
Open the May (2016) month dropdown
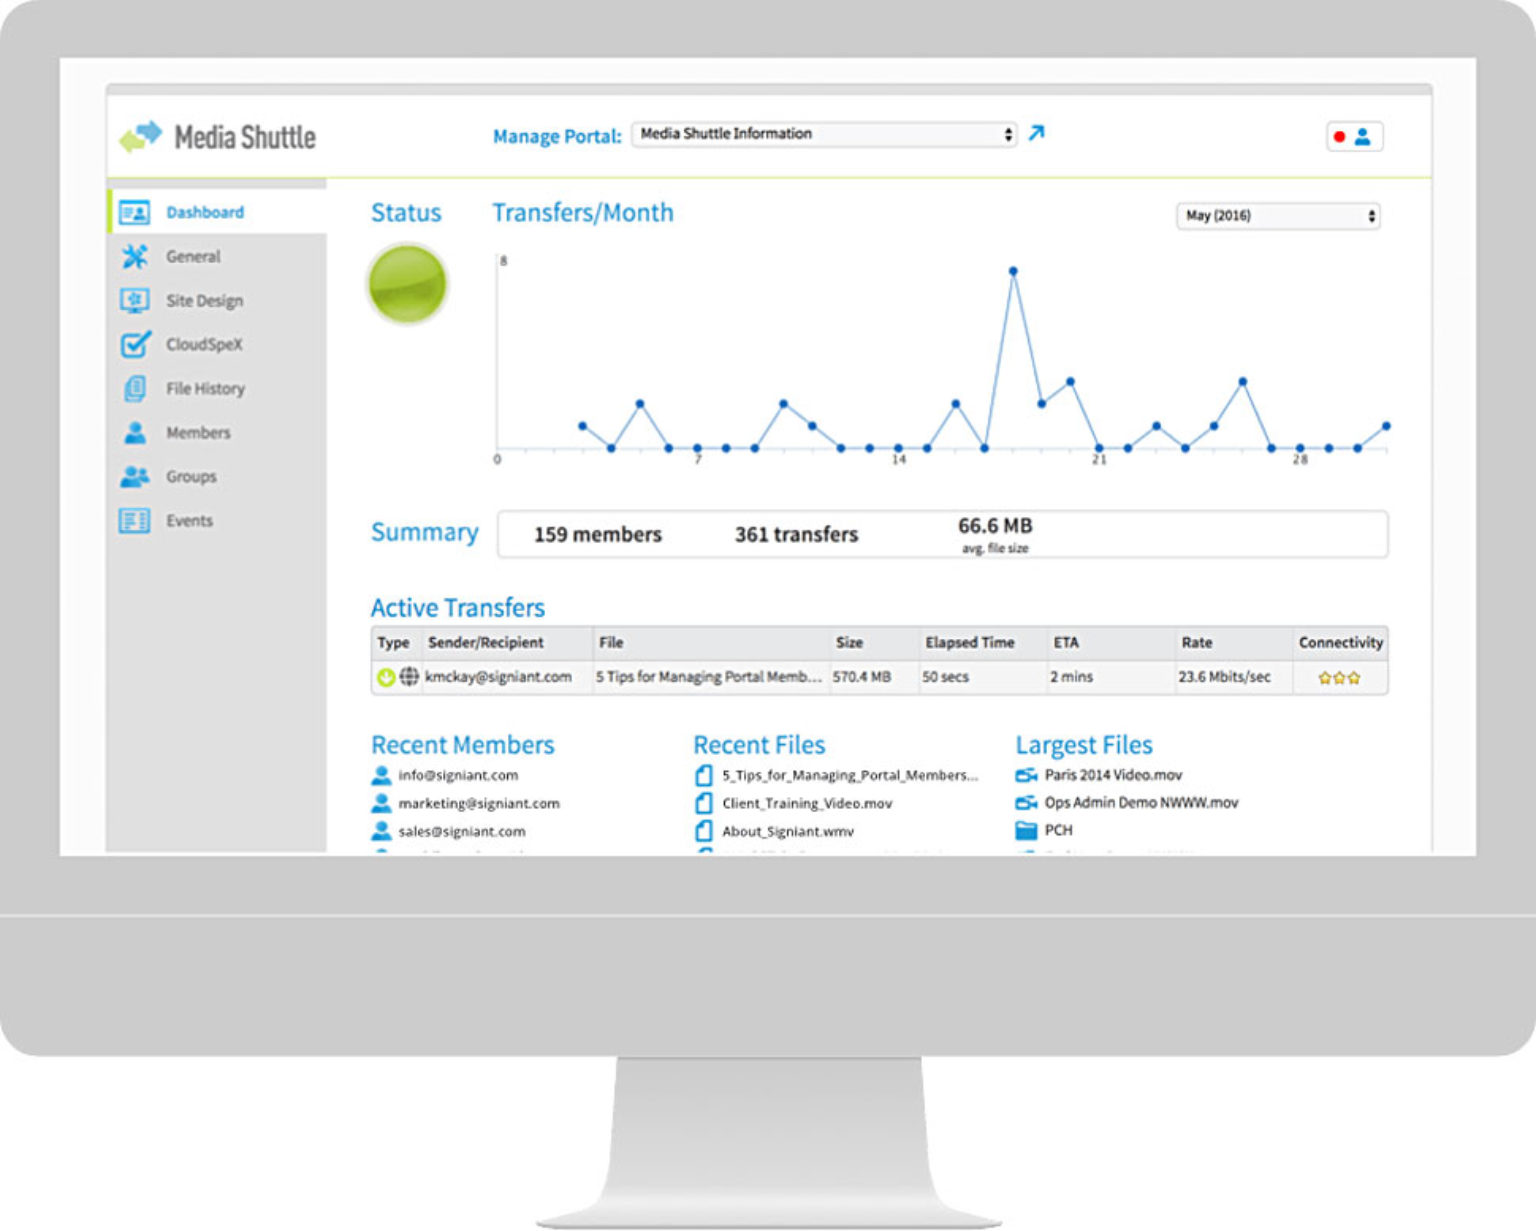click(1277, 216)
